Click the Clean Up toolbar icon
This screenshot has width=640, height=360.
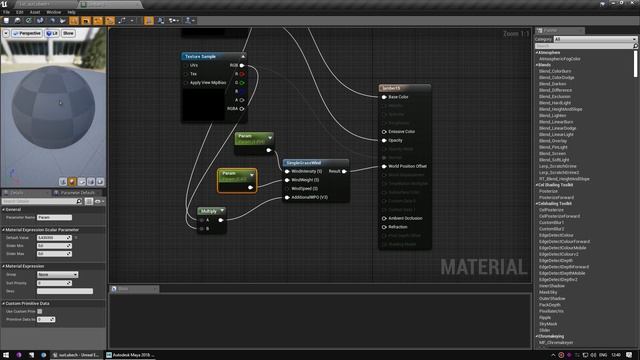click(62, 20)
